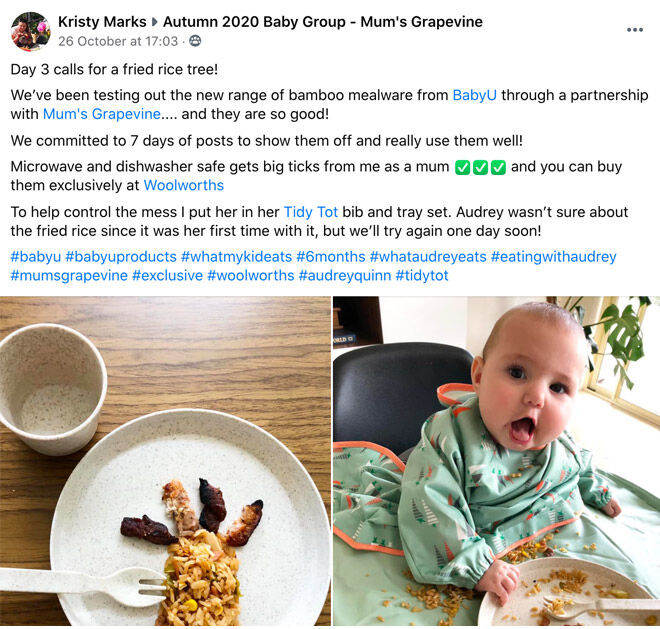Open Kristy Marks profile name link
This screenshot has width=660, height=629.
[x=102, y=21]
